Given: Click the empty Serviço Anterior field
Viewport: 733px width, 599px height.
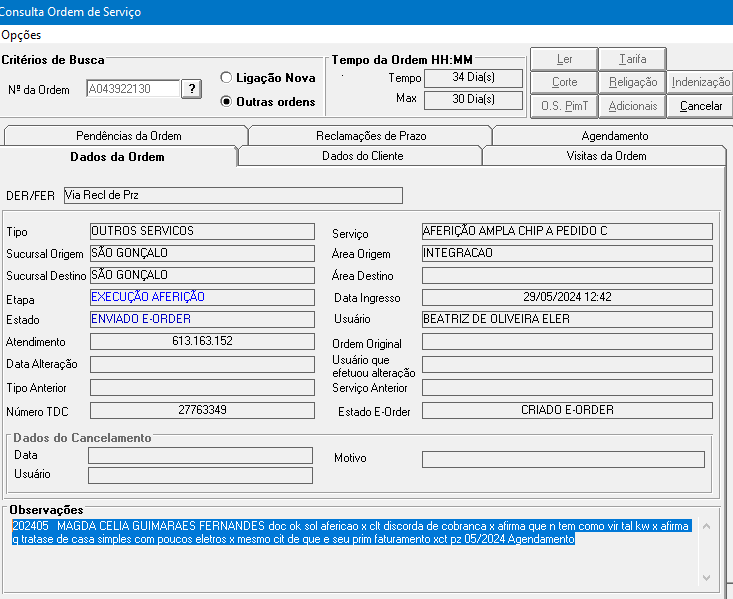Looking at the screenshot, I should 567,387.
